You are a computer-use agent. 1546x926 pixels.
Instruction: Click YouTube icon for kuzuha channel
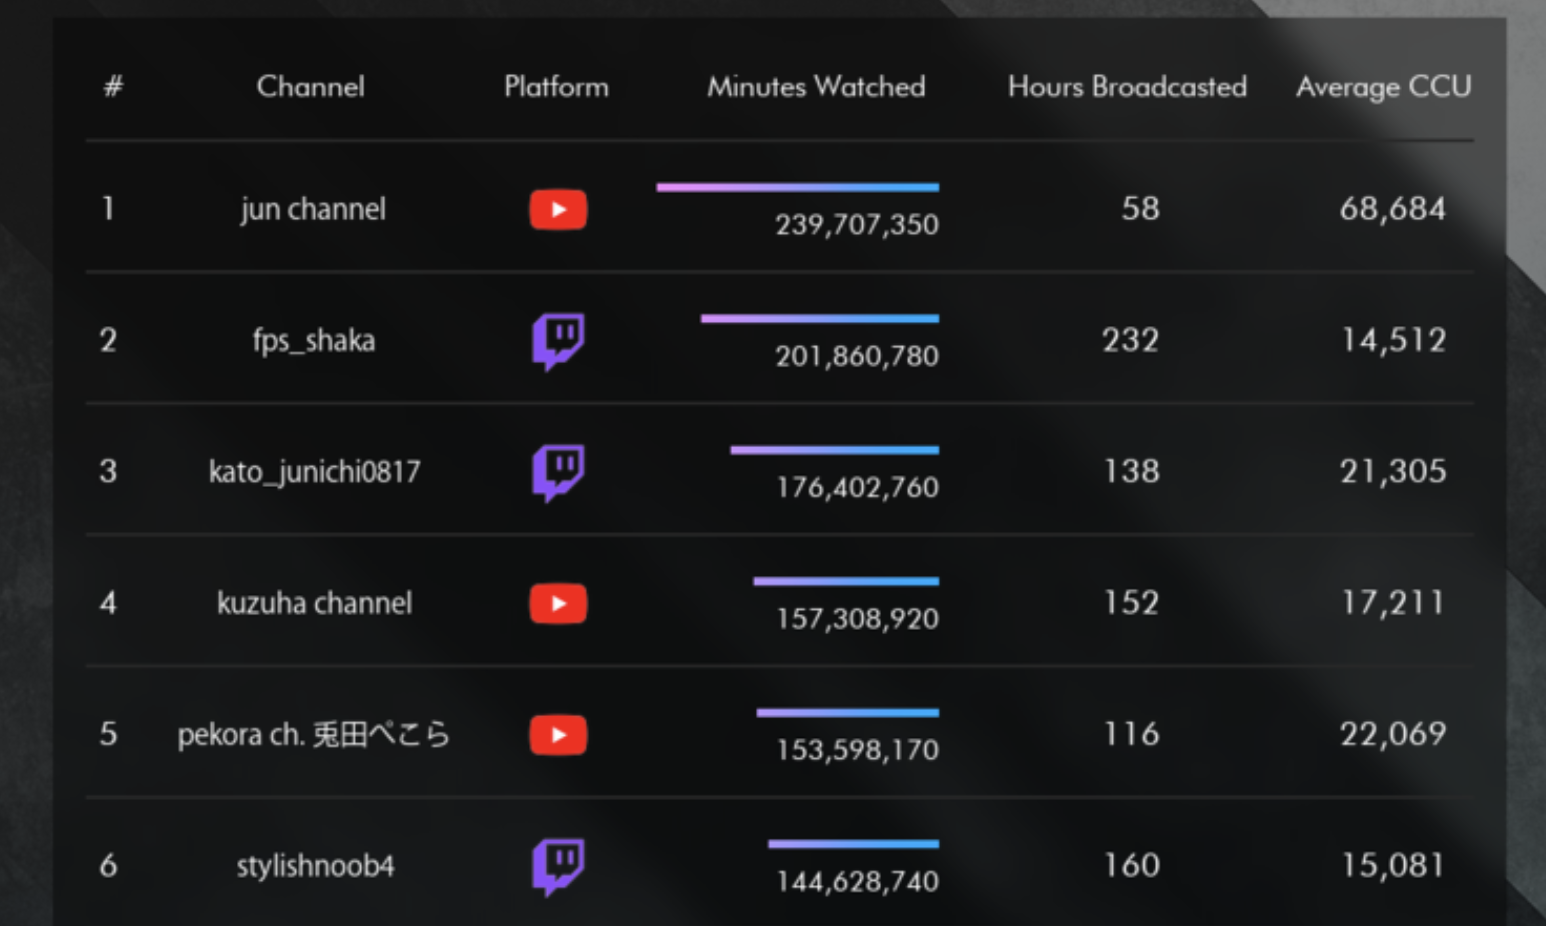[558, 604]
